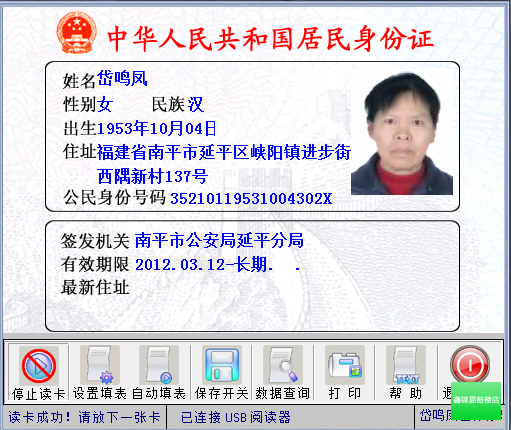Open Help (帮助) TEXT document icon

pos(406,365)
